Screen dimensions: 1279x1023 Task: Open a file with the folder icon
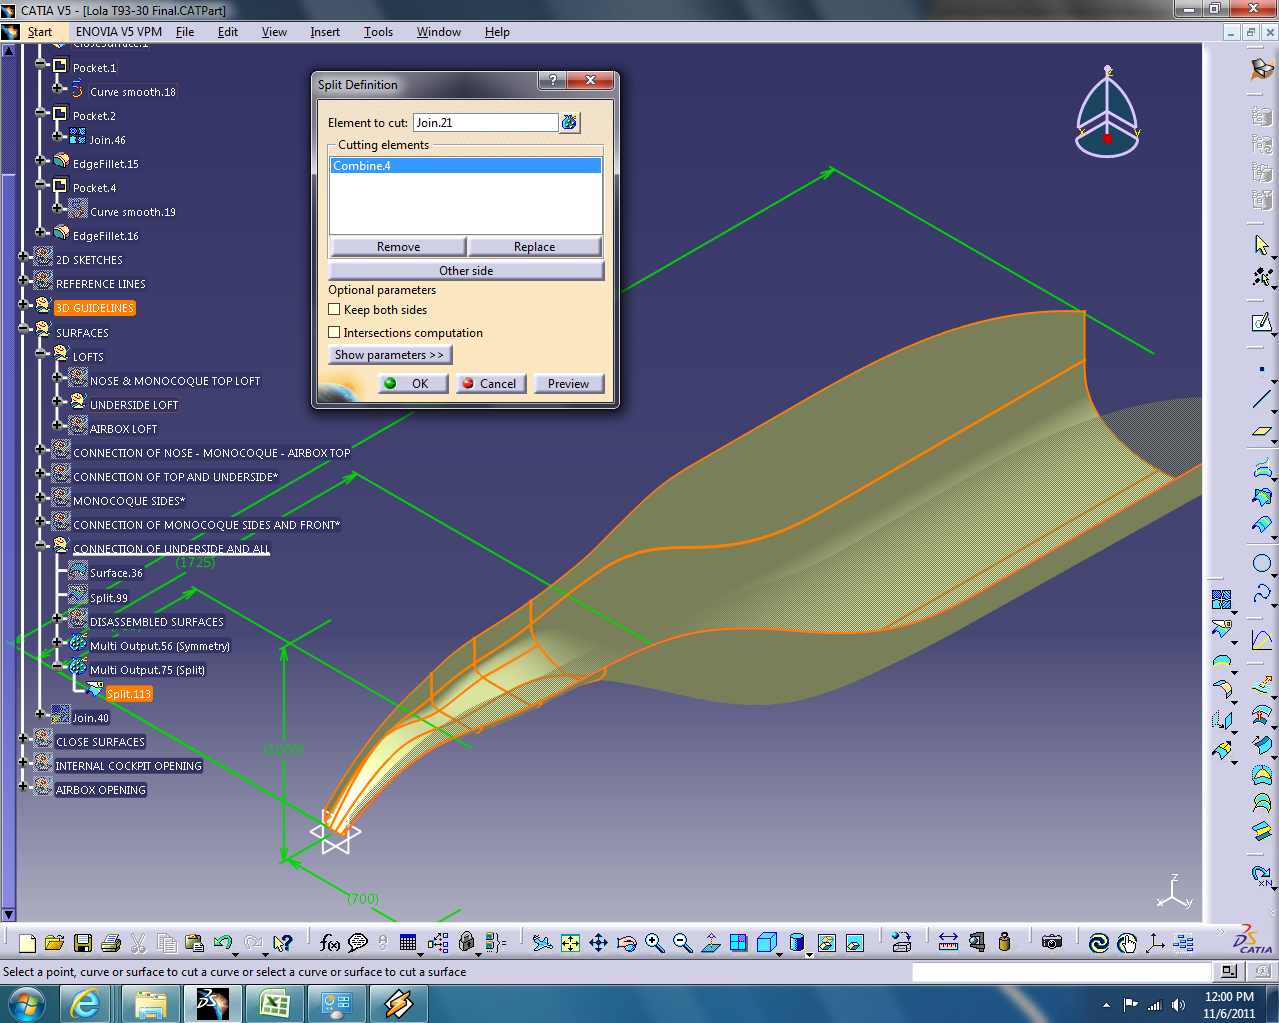click(x=55, y=943)
